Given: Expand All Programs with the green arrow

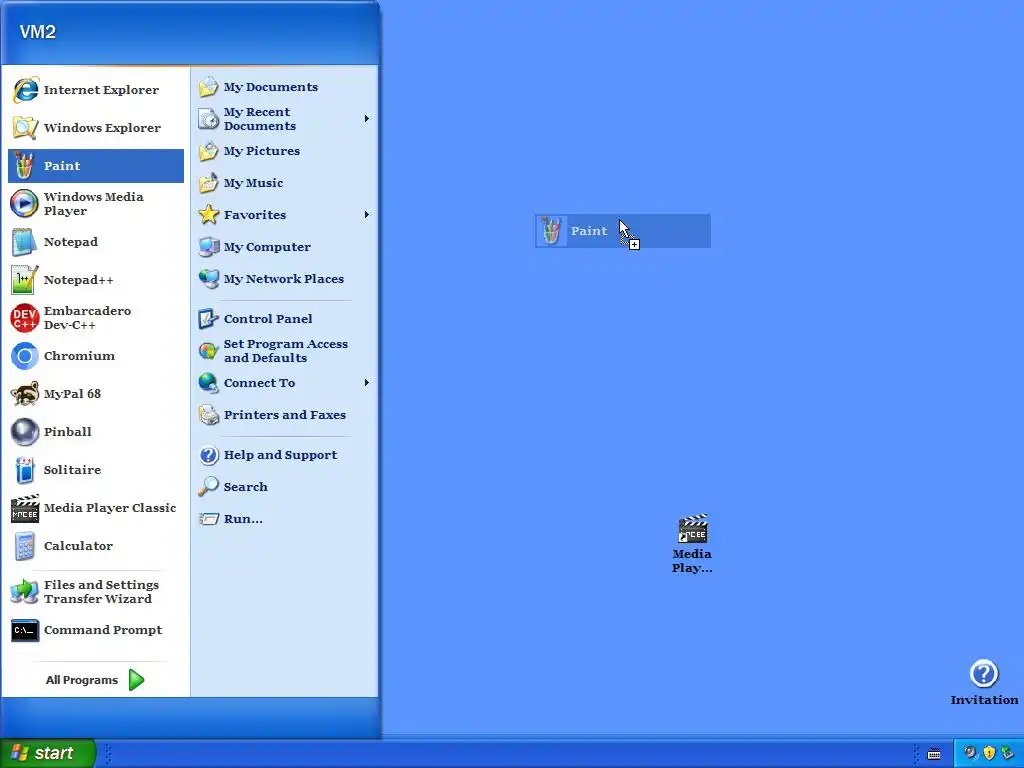Looking at the screenshot, I should 136,680.
